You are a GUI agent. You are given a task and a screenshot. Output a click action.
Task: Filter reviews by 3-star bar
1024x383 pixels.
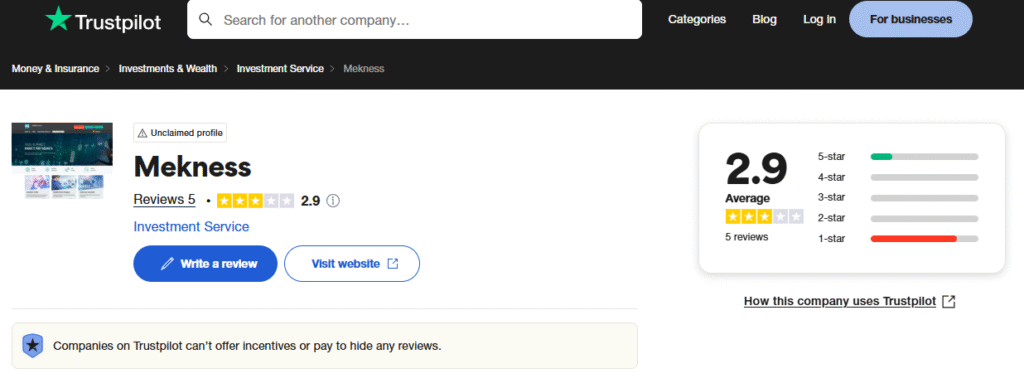click(x=924, y=197)
